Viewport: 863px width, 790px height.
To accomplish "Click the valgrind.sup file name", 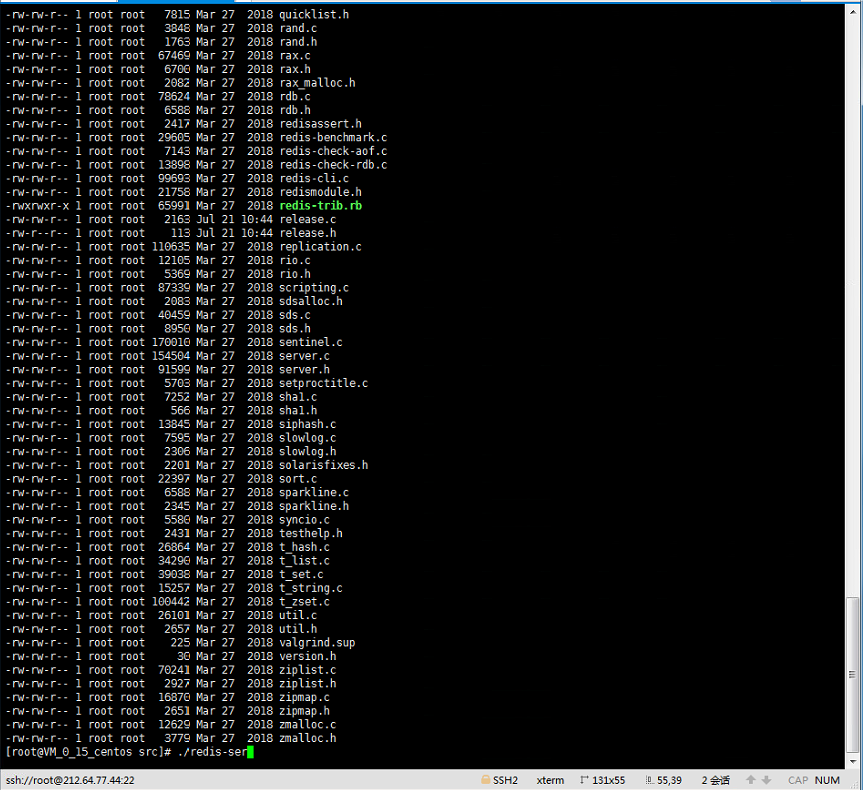I will coord(317,642).
